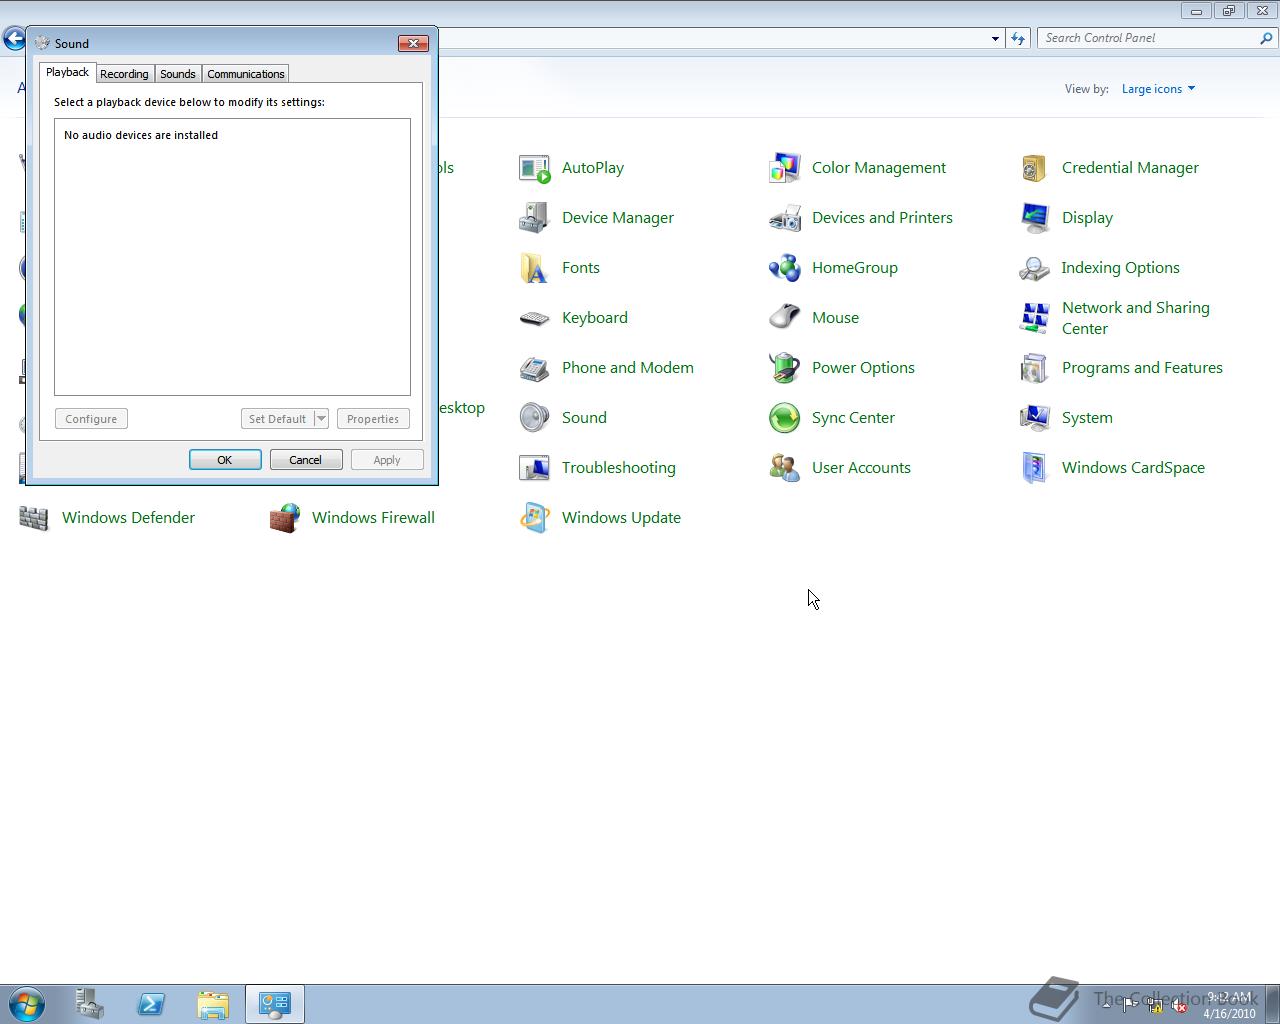Viewport: 1280px width, 1024px height.
Task: Open Credential Manager icon
Action: click(x=1035, y=168)
